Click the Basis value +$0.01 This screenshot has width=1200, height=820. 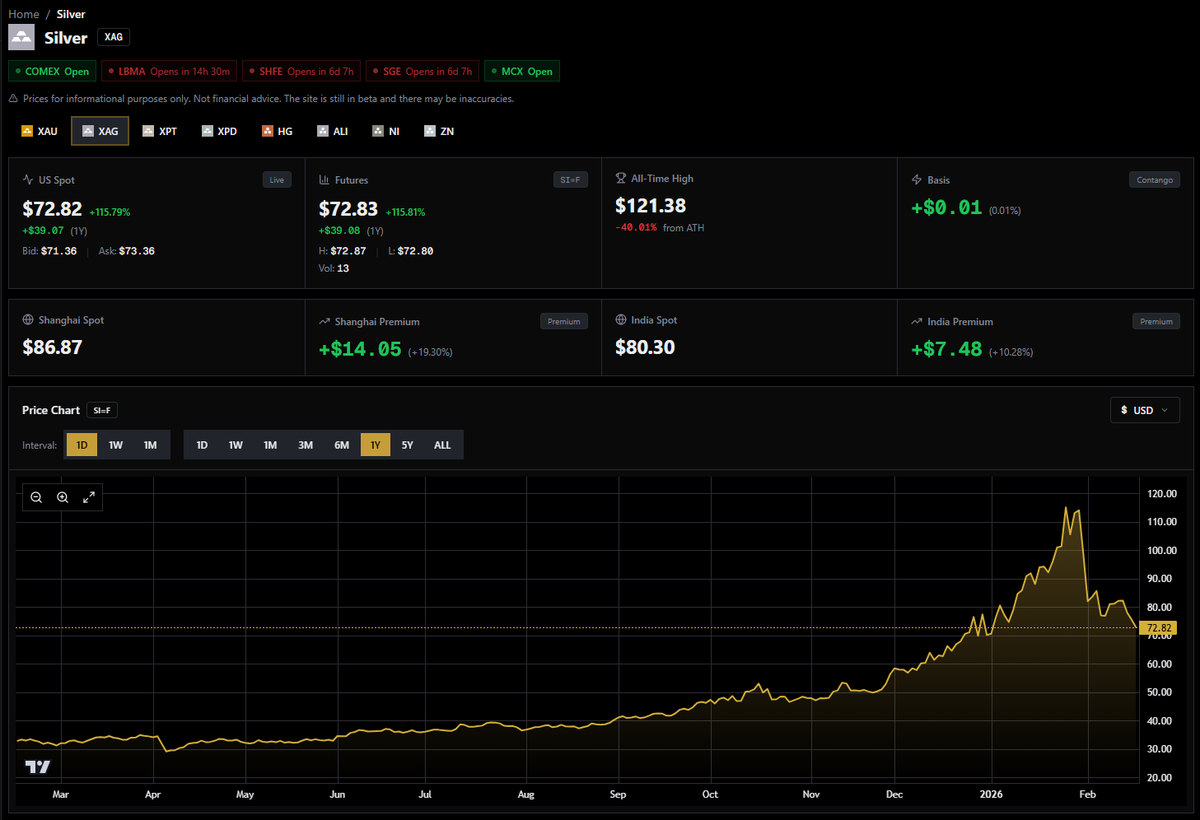coord(947,209)
